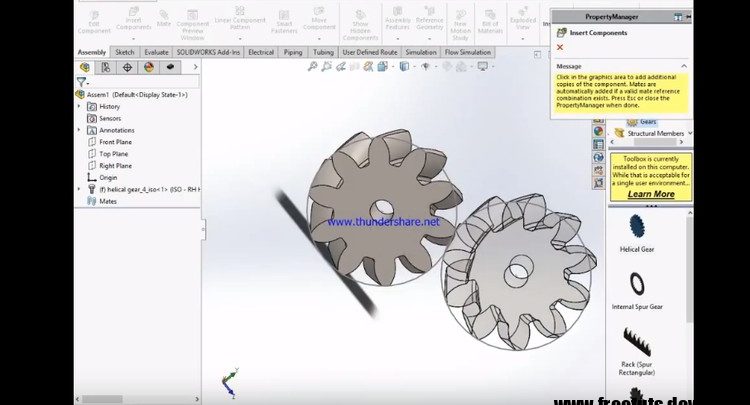Click the Edit Component tool
The height and width of the screenshot is (405, 750).
[94, 22]
